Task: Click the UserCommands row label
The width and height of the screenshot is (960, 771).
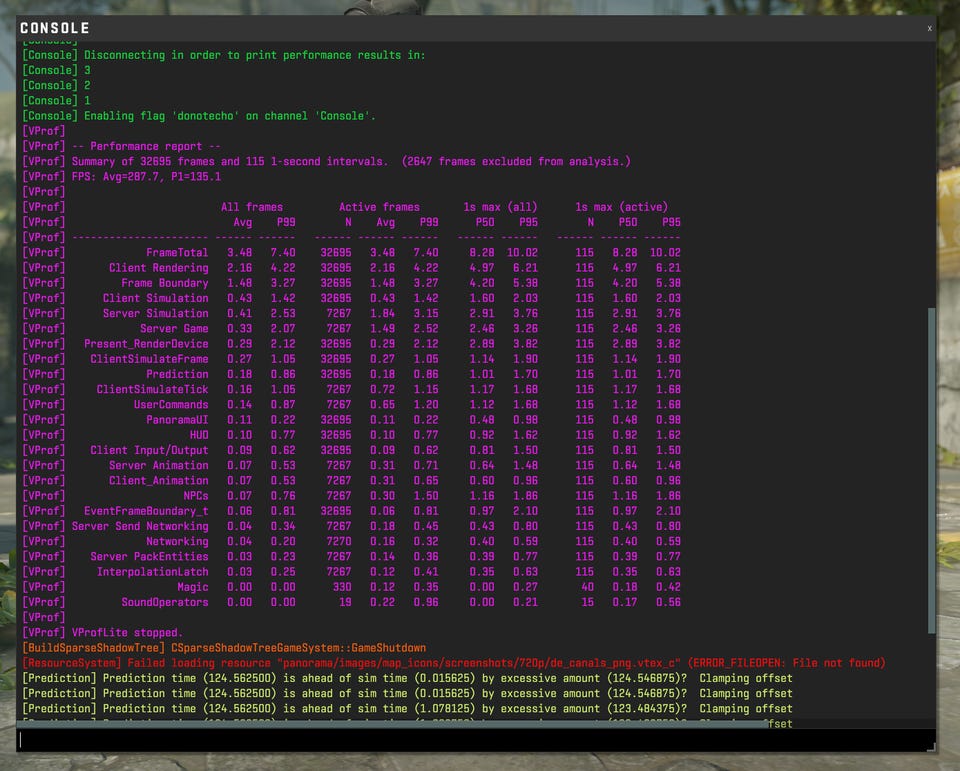Action: coord(171,404)
